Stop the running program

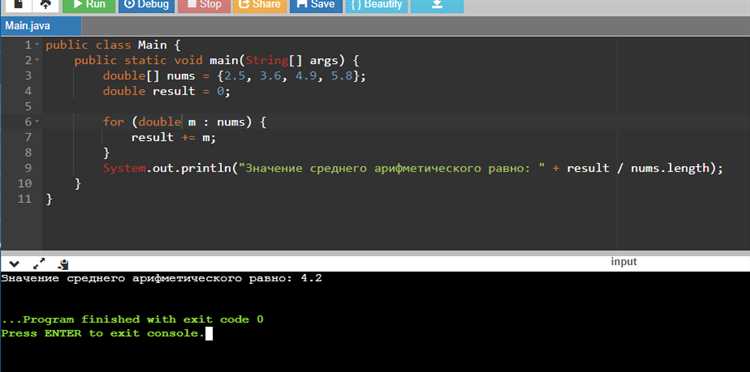point(204,5)
